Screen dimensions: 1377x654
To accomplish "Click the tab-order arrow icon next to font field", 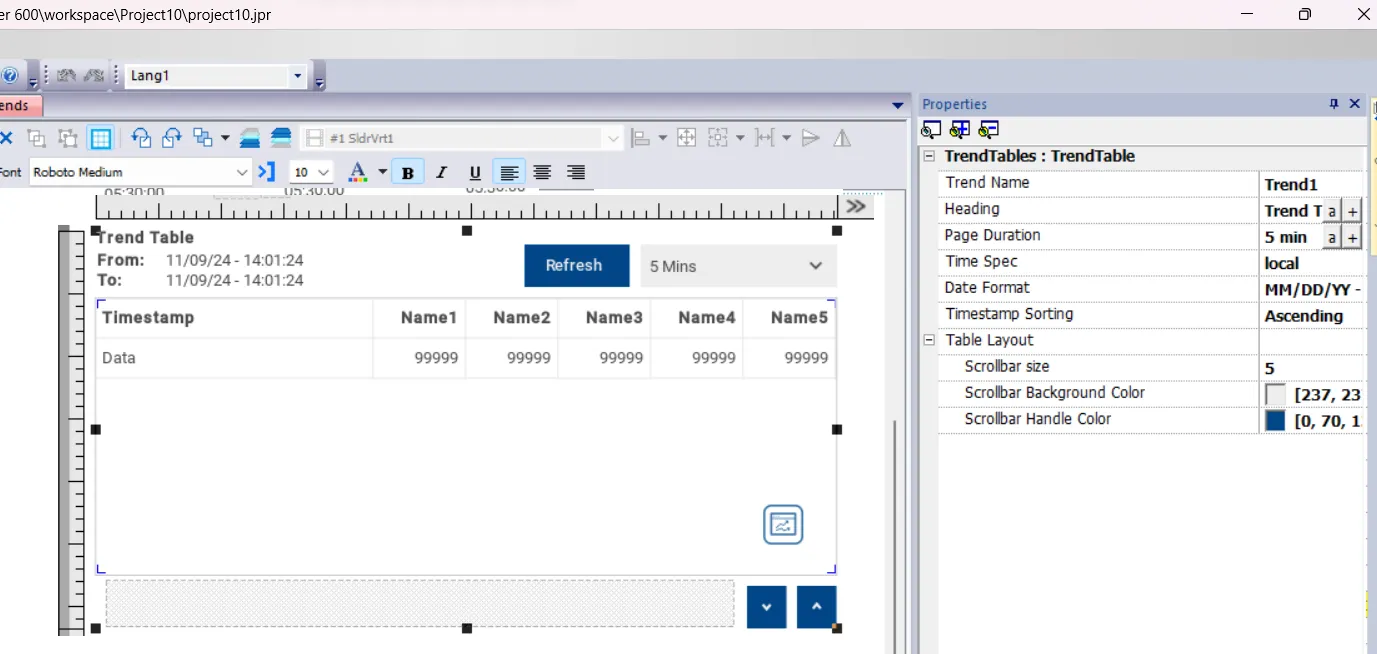I will 266,171.
